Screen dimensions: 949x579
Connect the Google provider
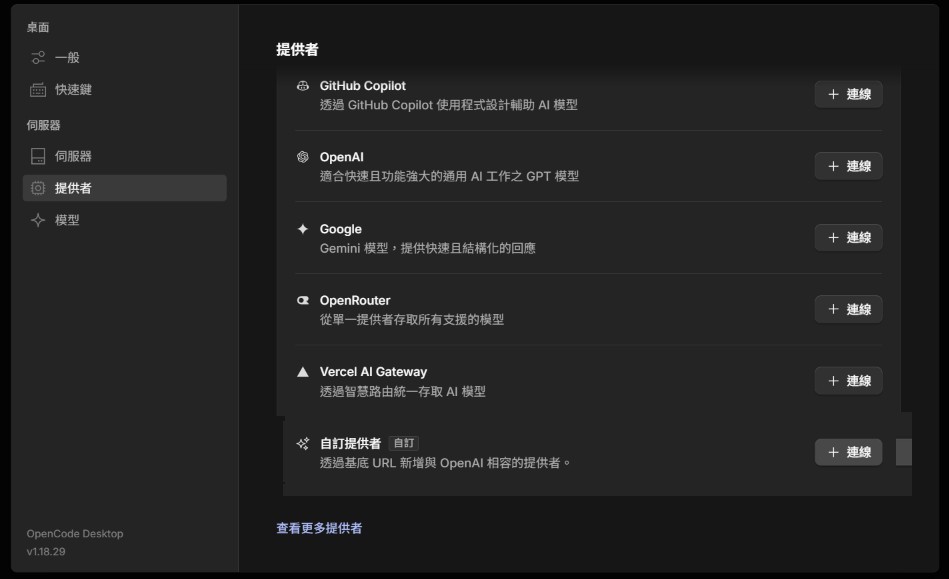[x=848, y=237]
